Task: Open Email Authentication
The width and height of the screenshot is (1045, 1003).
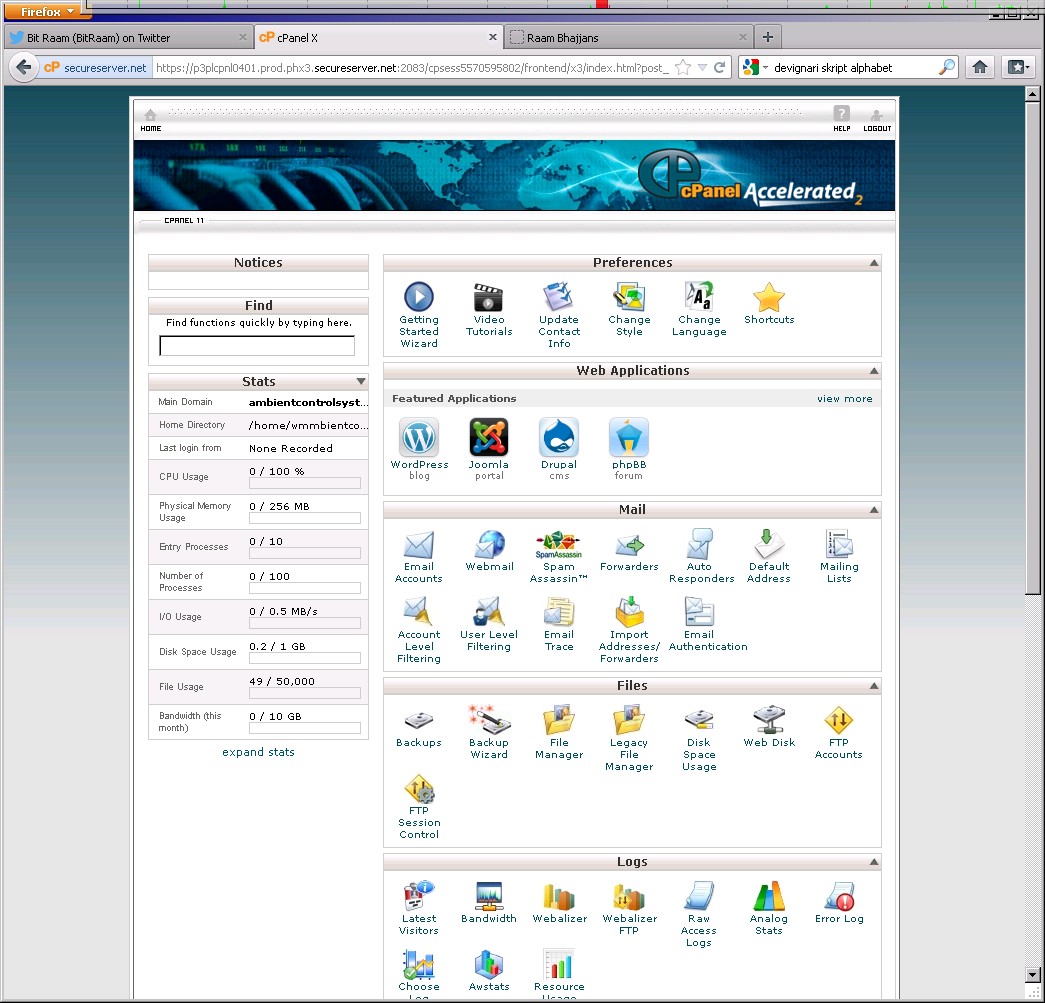Action: tap(708, 624)
